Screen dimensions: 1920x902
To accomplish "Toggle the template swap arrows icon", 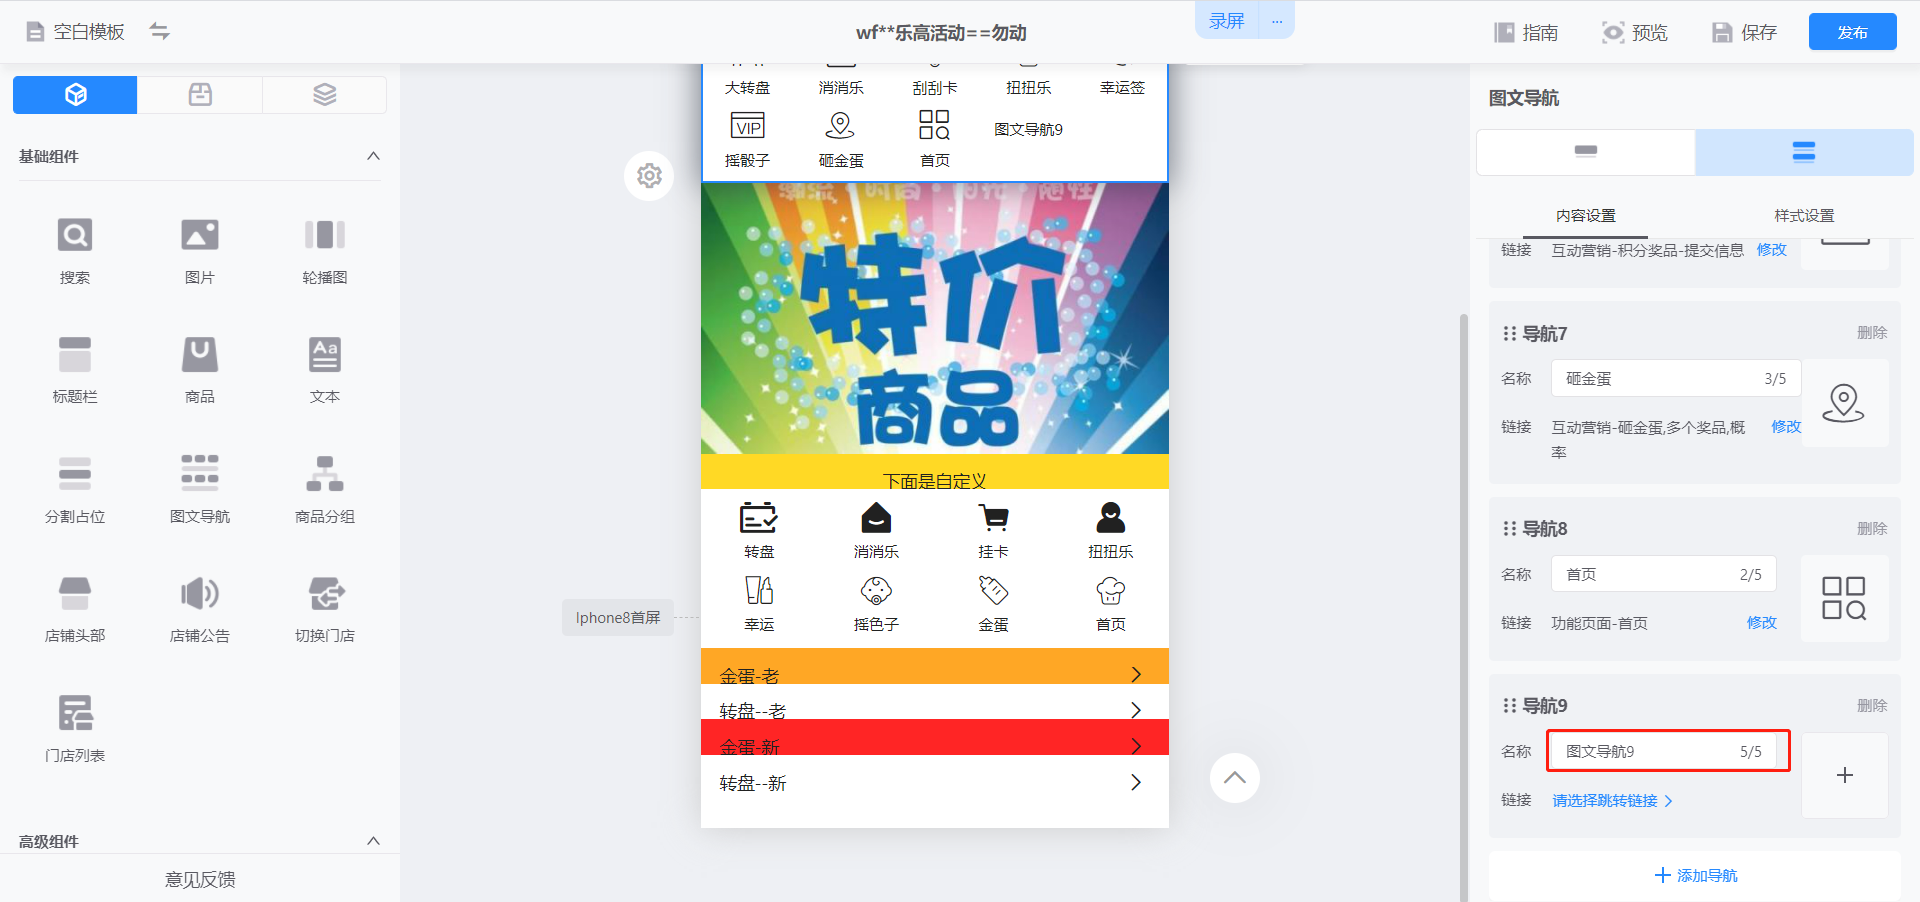I will (x=160, y=32).
